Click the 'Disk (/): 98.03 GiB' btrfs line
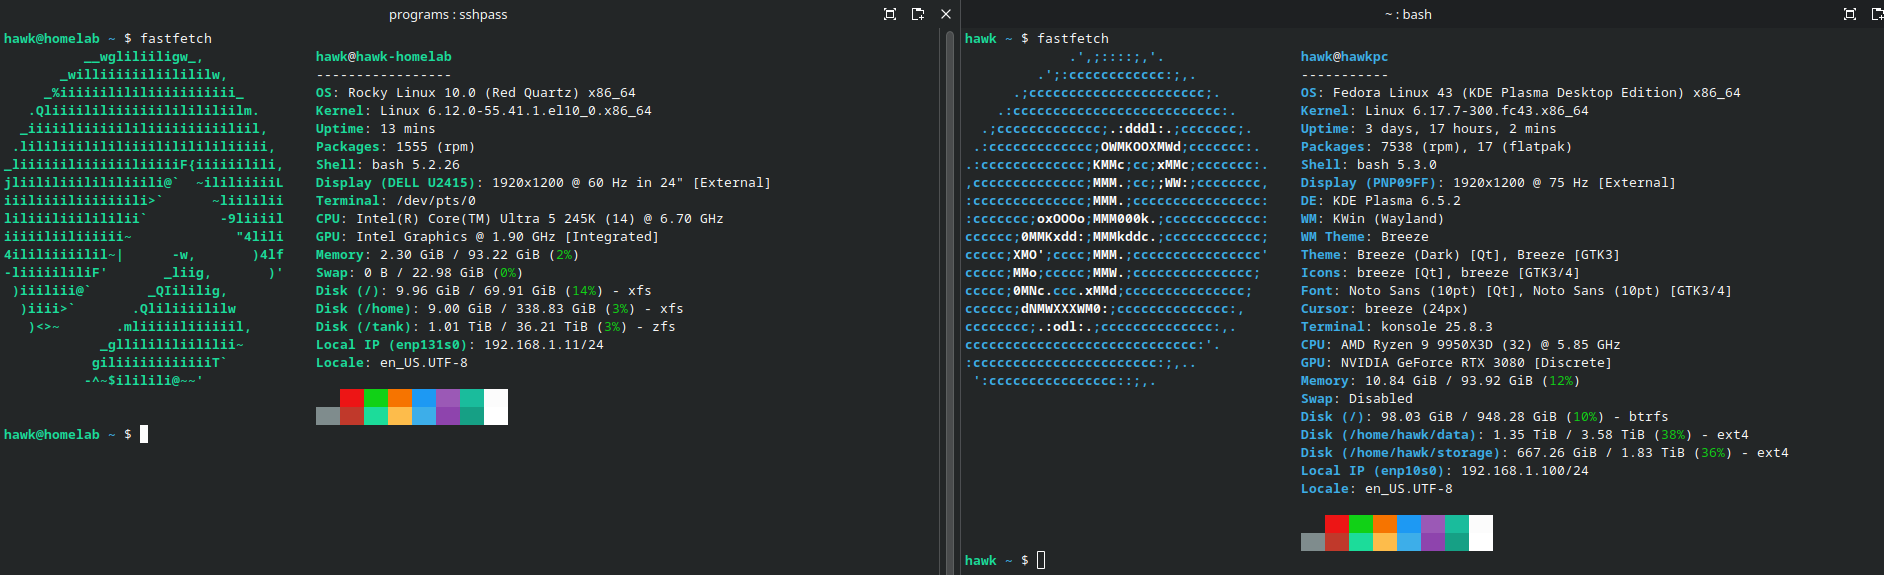The width and height of the screenshot is (1884, 575). 1485,417
